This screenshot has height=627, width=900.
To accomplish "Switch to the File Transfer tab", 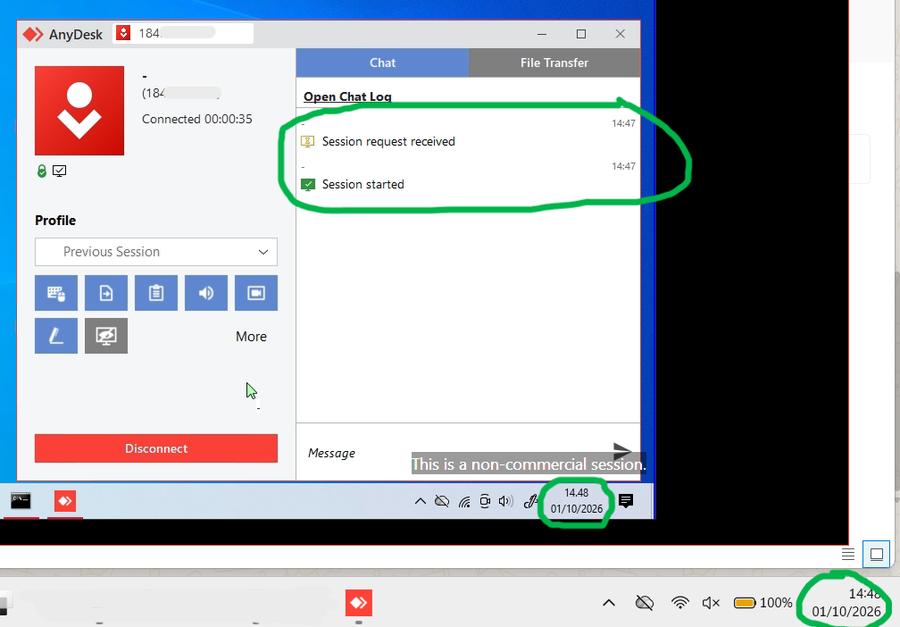I will click(554, 63).
